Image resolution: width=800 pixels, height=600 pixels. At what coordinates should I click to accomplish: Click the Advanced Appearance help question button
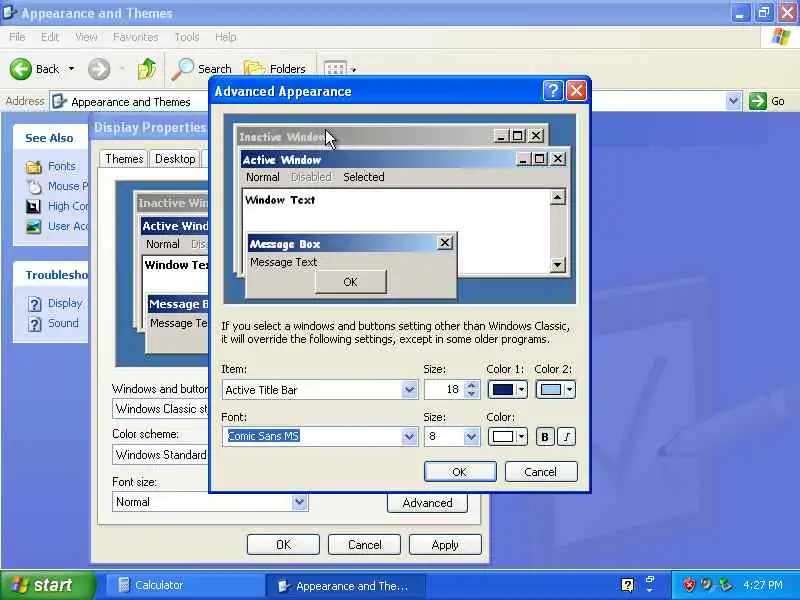pyautogui.click(x=553, y=91)
